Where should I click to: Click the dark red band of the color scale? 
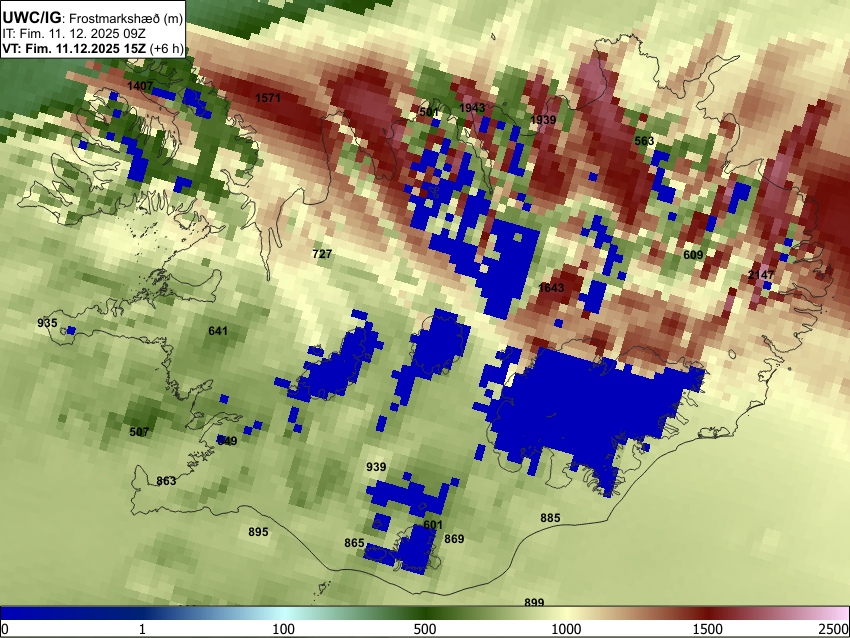707,613
